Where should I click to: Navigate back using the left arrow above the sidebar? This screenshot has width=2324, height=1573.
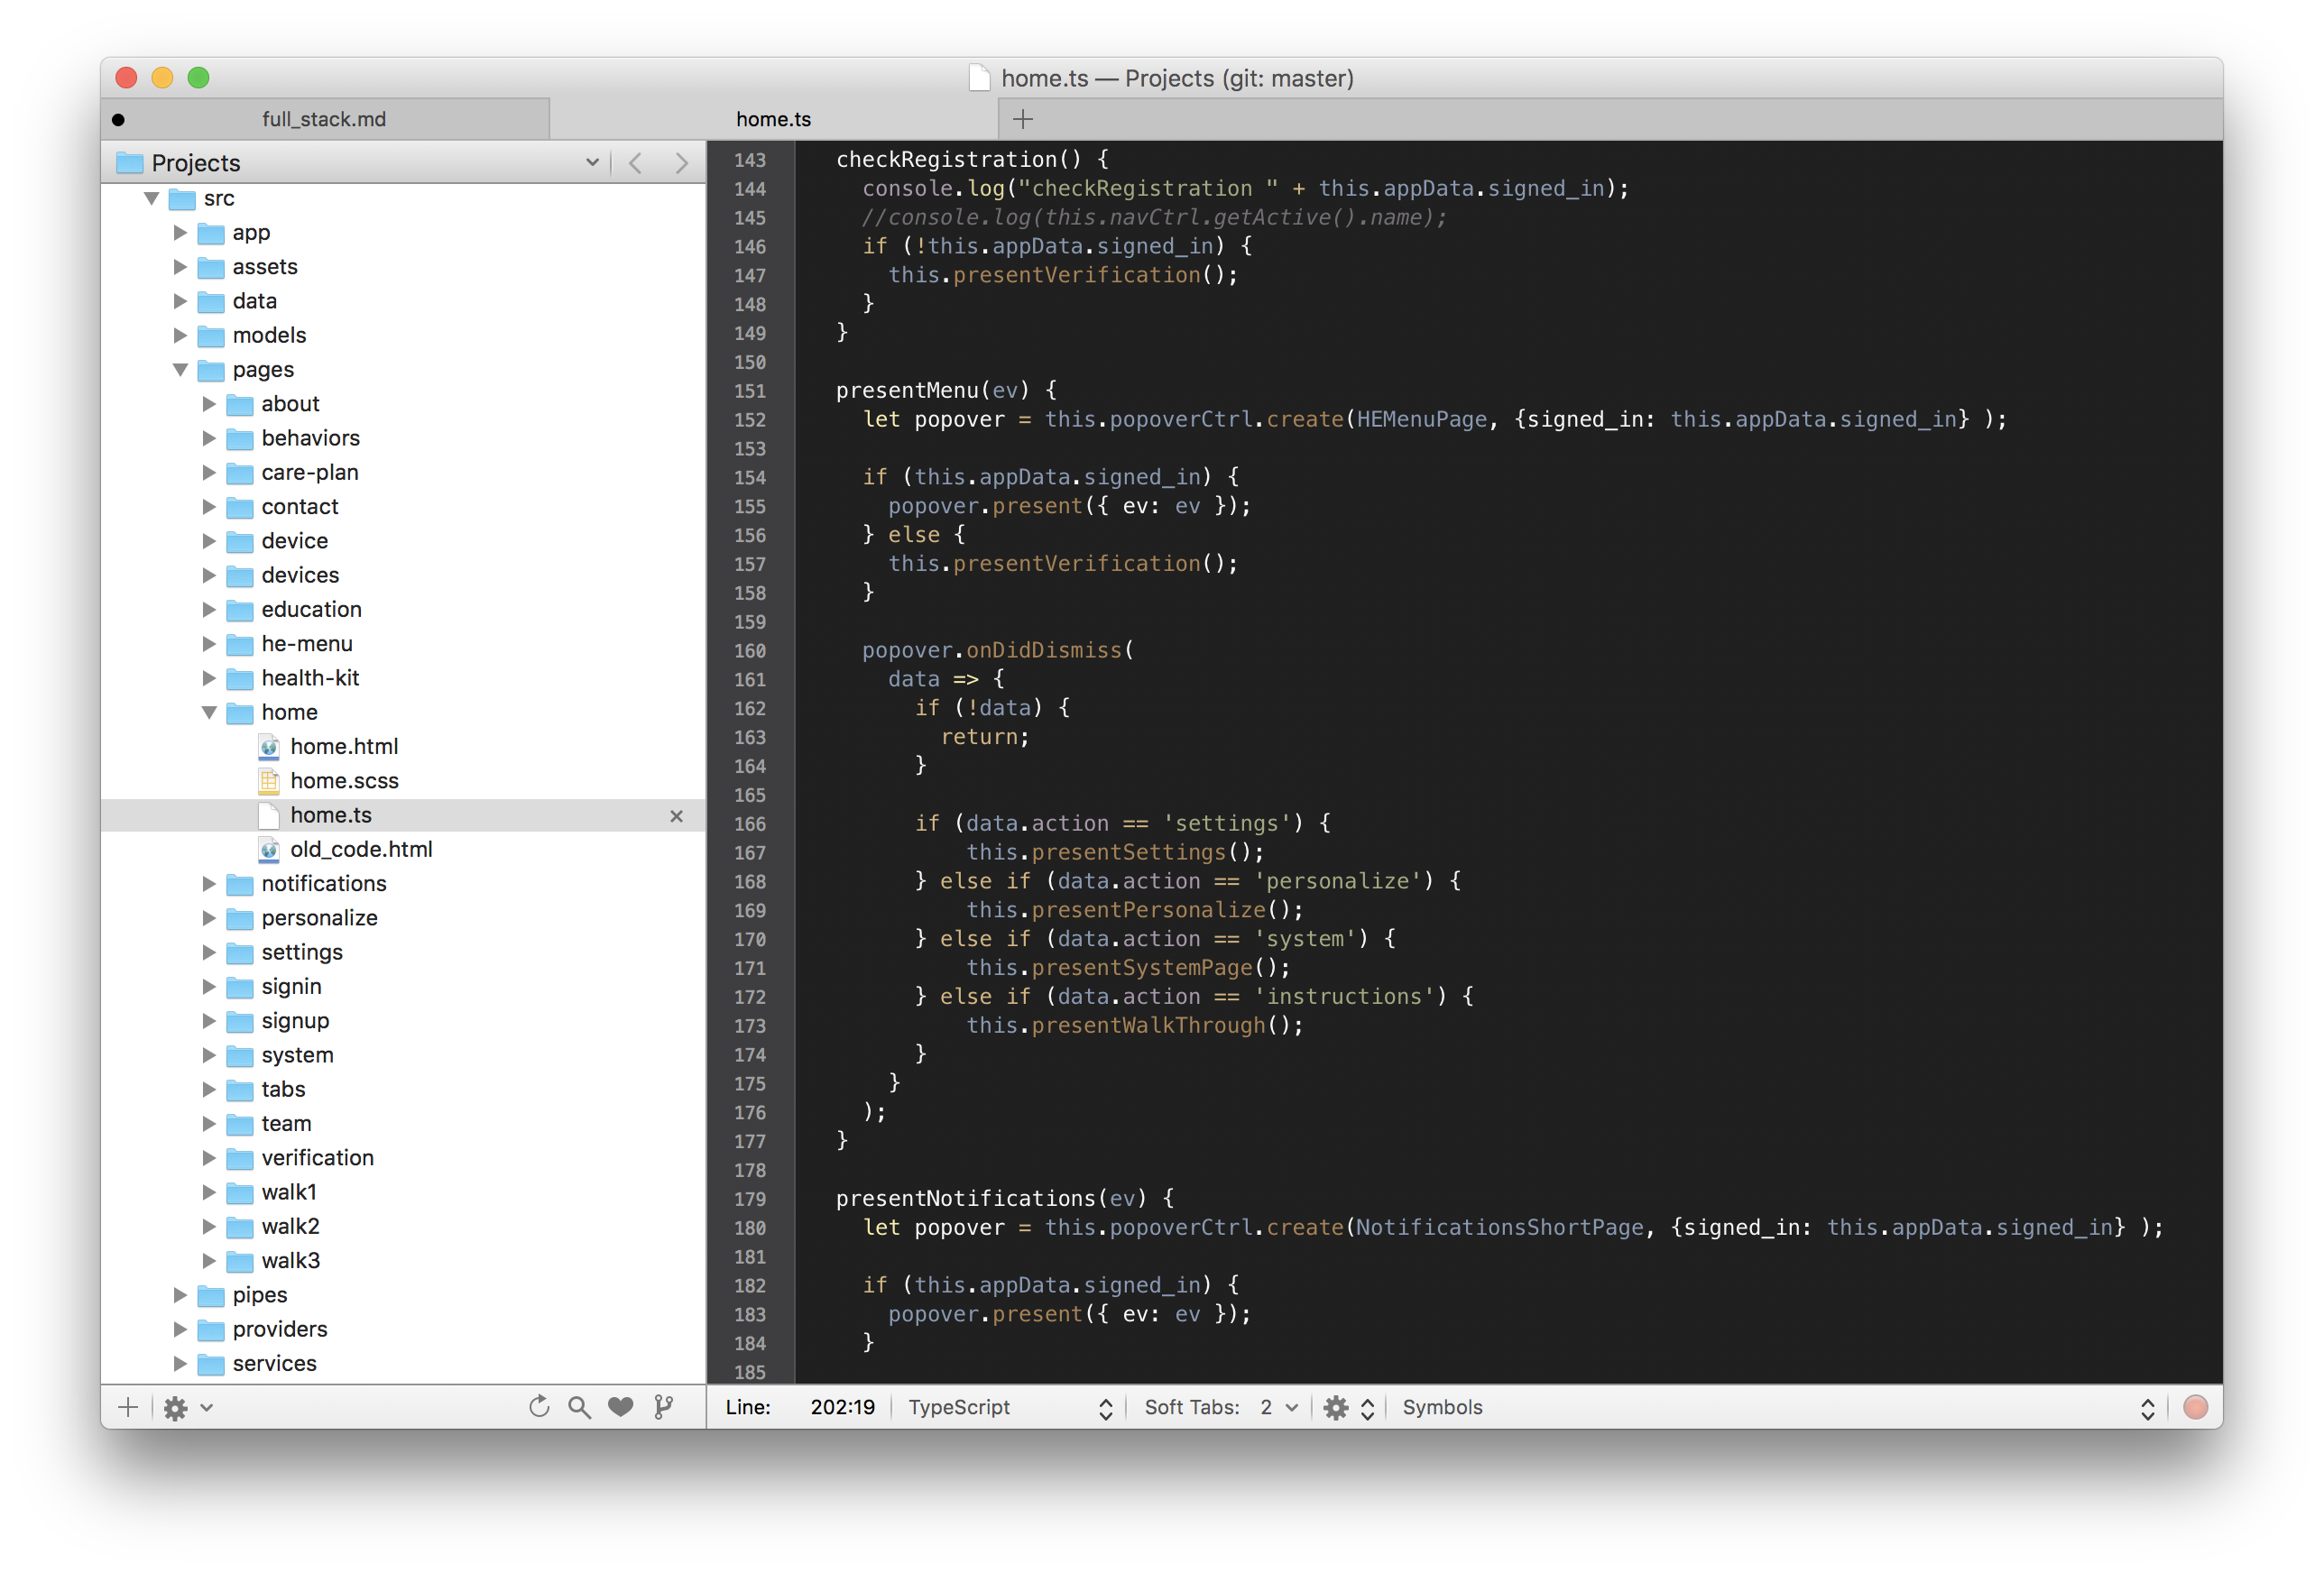point(635,162)
